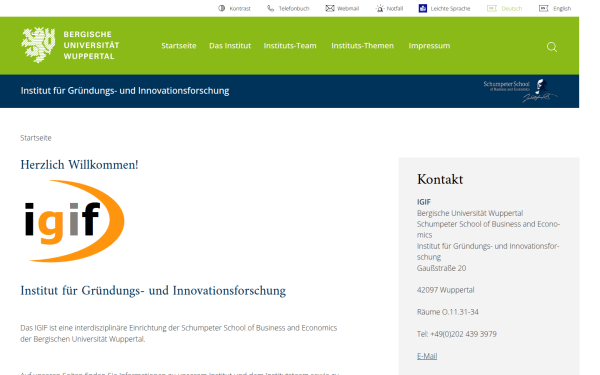
Task: Click the Gaußstraße 20 address line
Action: pyautogui.click(x=441, y=268)
